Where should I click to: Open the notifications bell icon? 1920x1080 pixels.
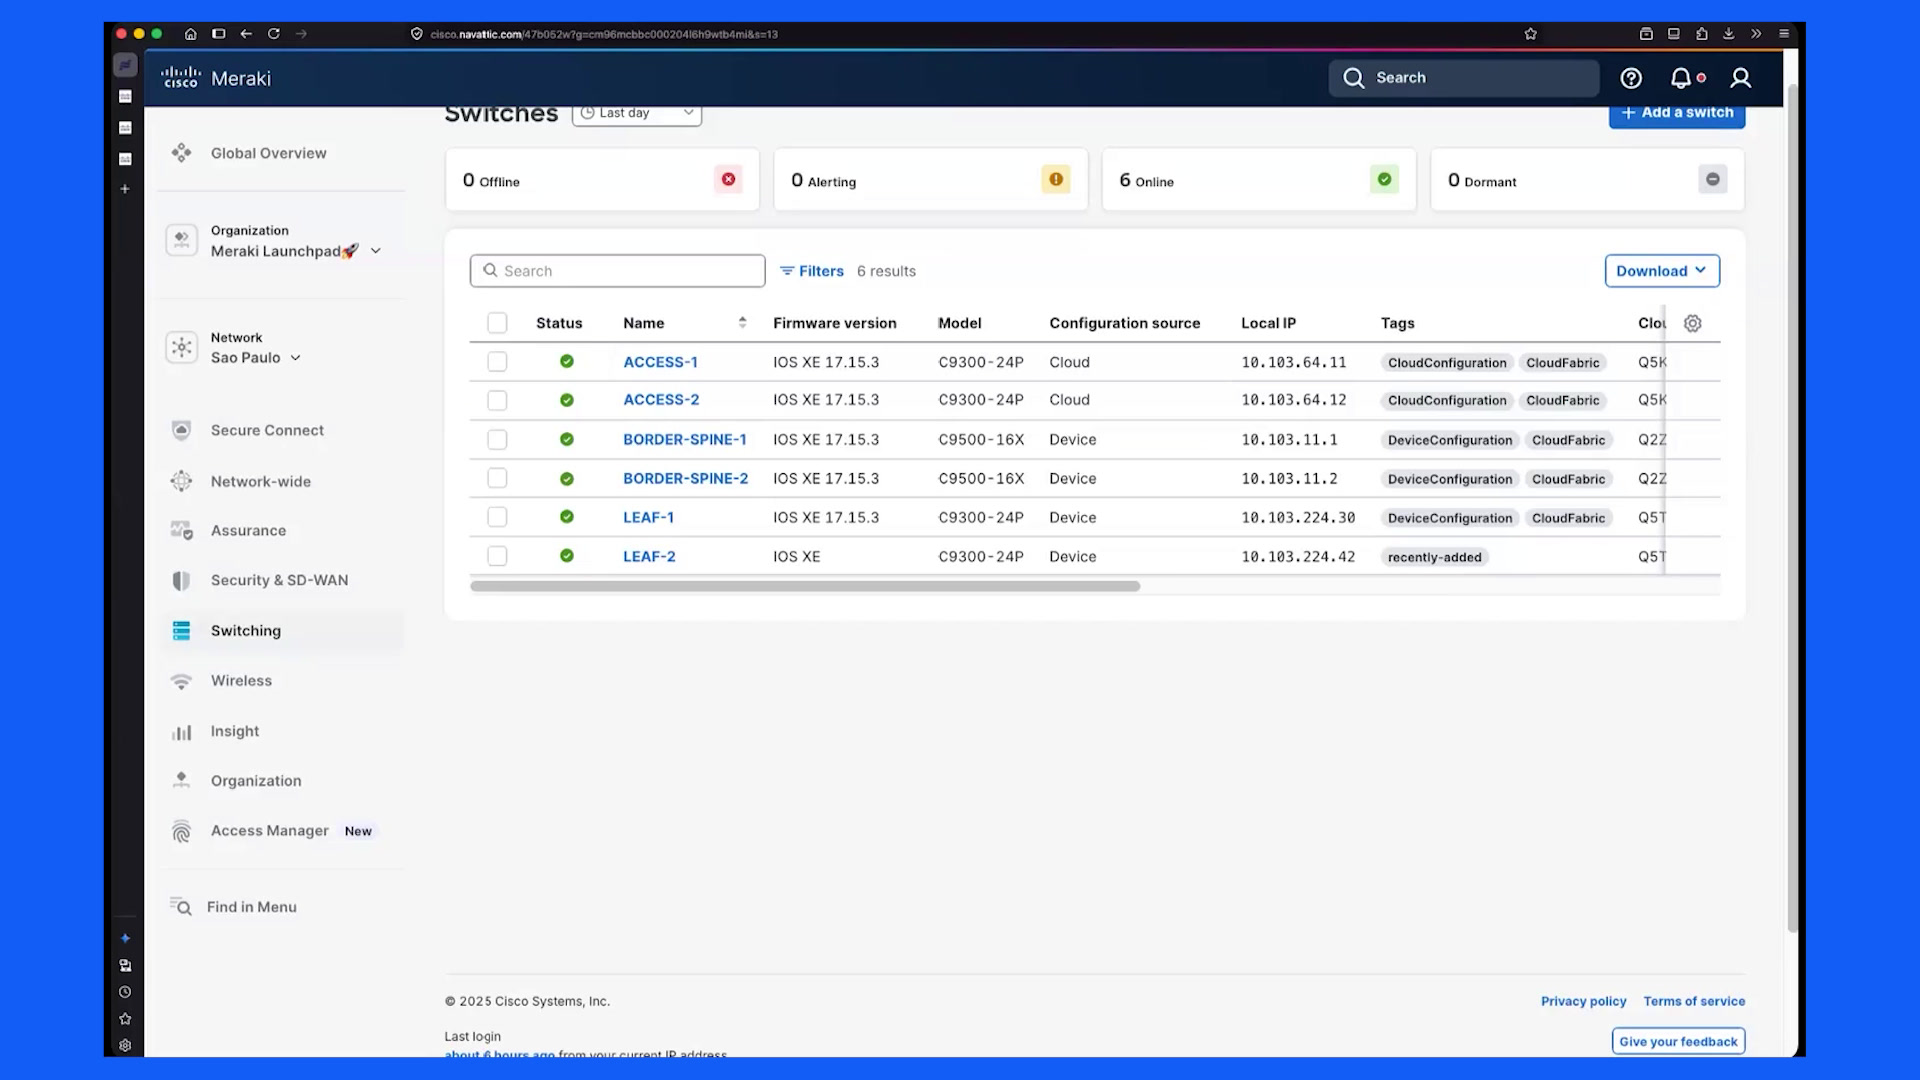coord(1681,78)
